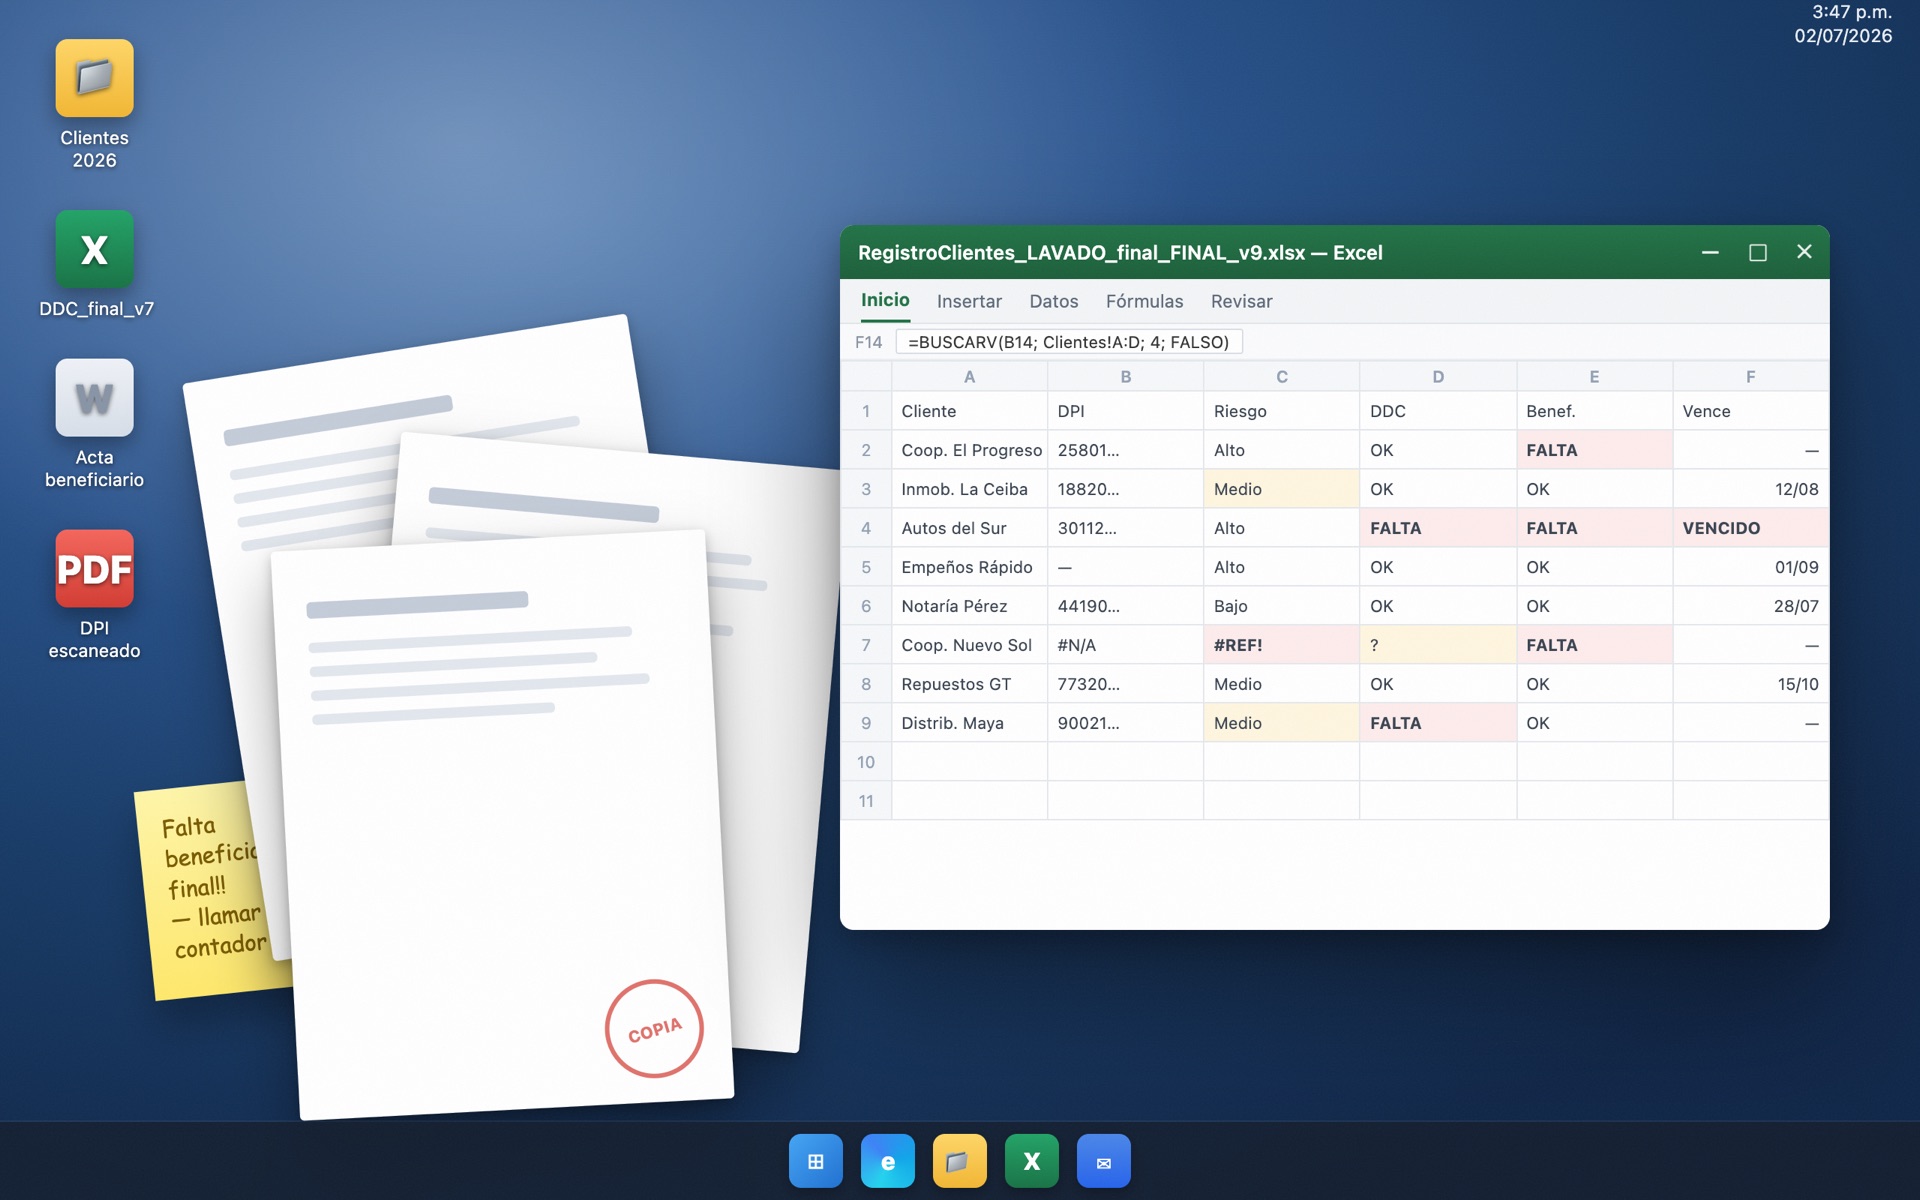Viewport: 1920px width, 1200px height.
Task: Select the Notaría Pérez cell
Action: pyautogui.click(x=969, y=606)
